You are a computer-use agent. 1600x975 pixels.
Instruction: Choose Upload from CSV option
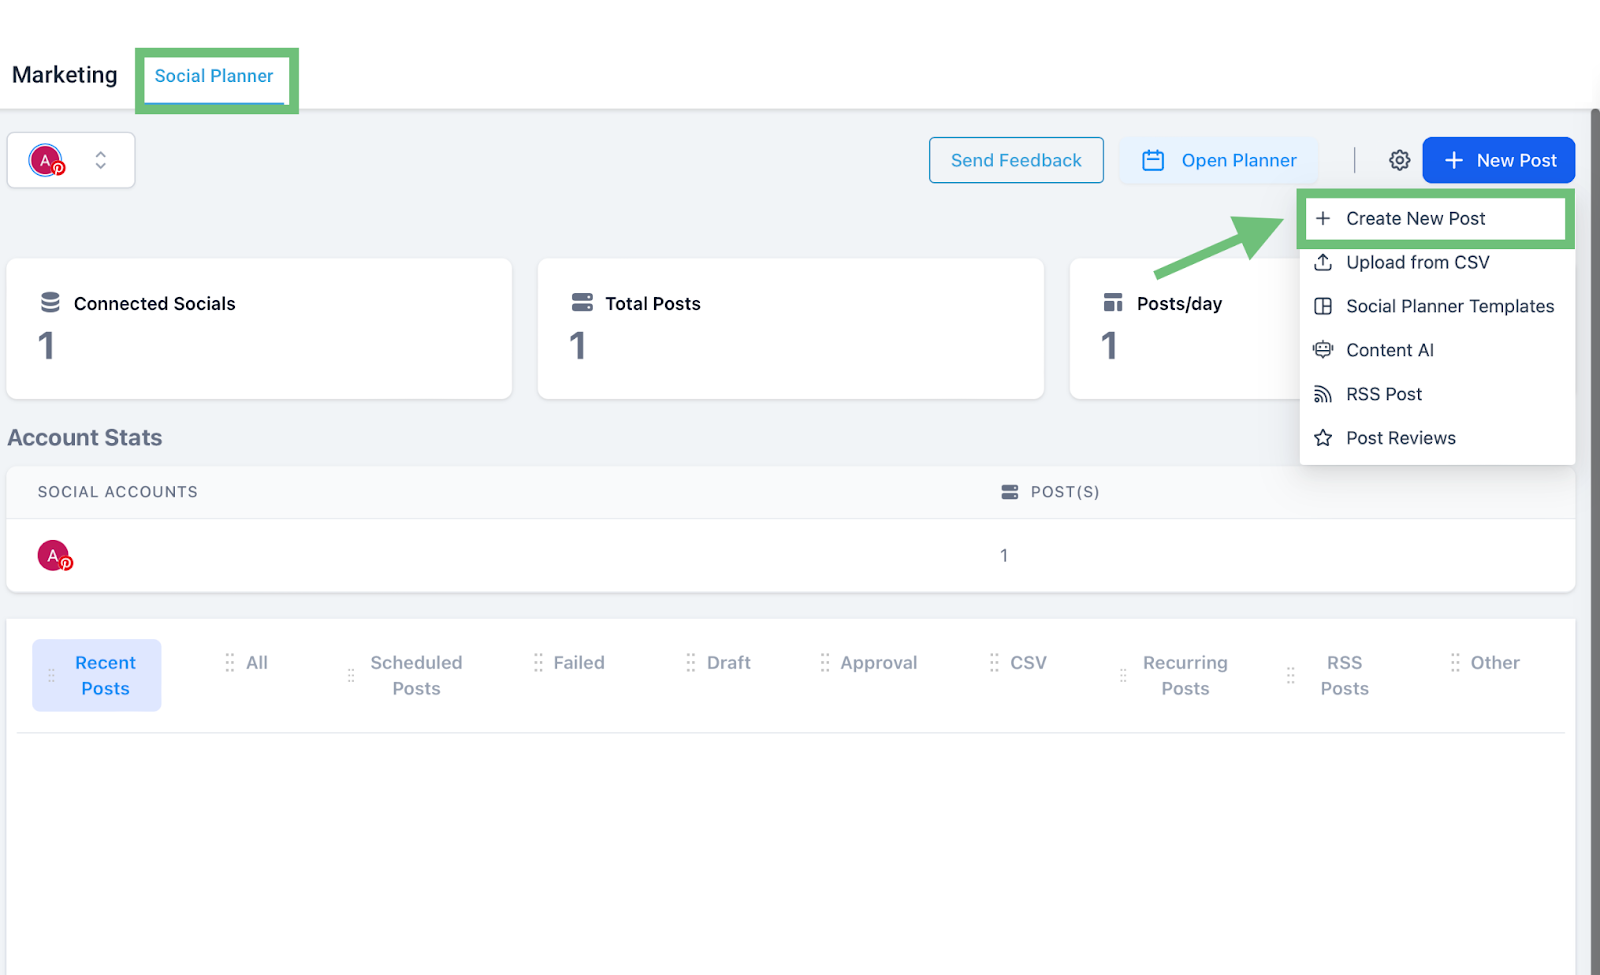[x=1436, y=262]
